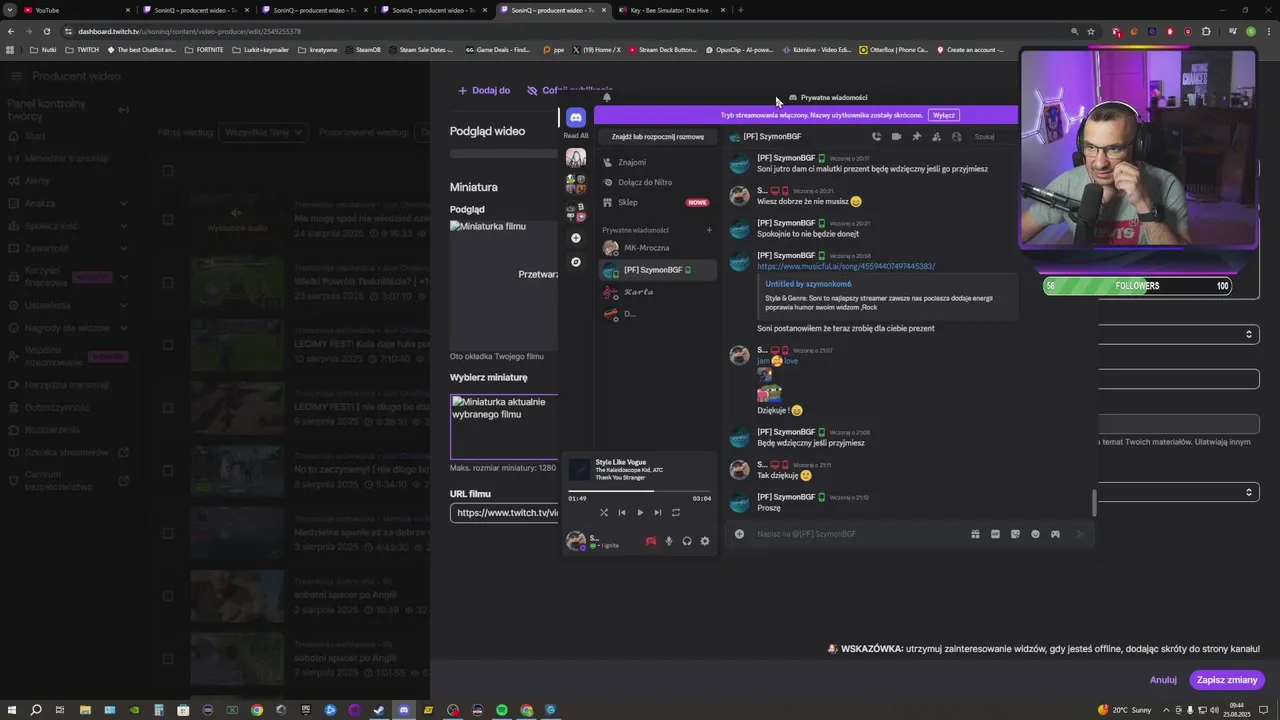
Task: Switch to Bee Simulator key browser tab
Action: (x=672, y=10)
